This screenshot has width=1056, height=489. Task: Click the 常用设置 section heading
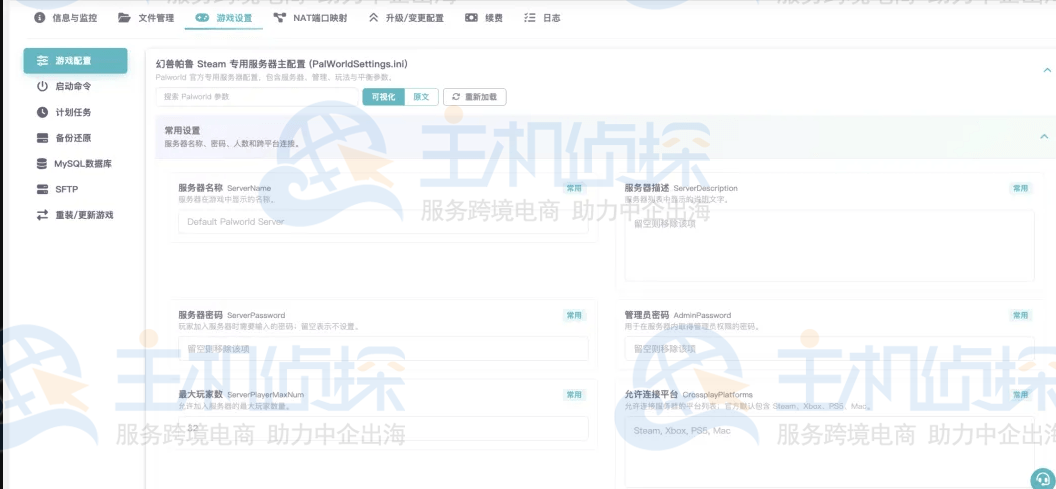click(182, 131)
